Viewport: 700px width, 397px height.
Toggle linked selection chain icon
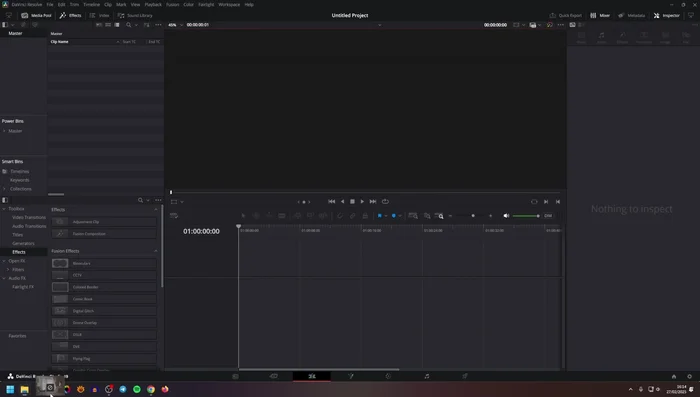(352, 216)
